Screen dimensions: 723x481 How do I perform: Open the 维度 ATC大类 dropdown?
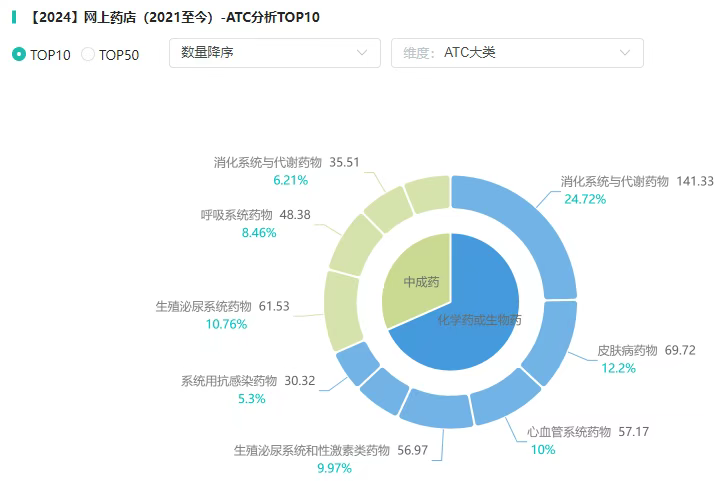coord(516,53)
